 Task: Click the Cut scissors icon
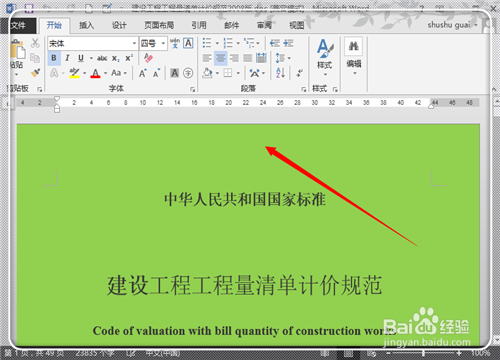click(35, 43)
